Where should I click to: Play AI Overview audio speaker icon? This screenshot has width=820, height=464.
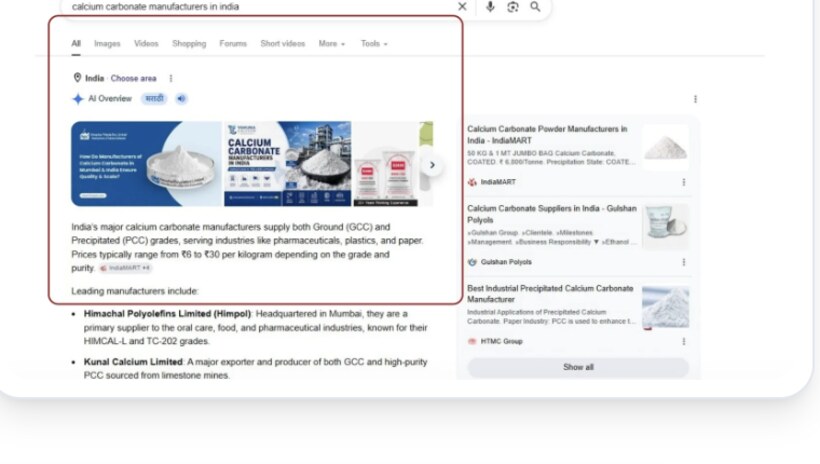coord(181,98)
